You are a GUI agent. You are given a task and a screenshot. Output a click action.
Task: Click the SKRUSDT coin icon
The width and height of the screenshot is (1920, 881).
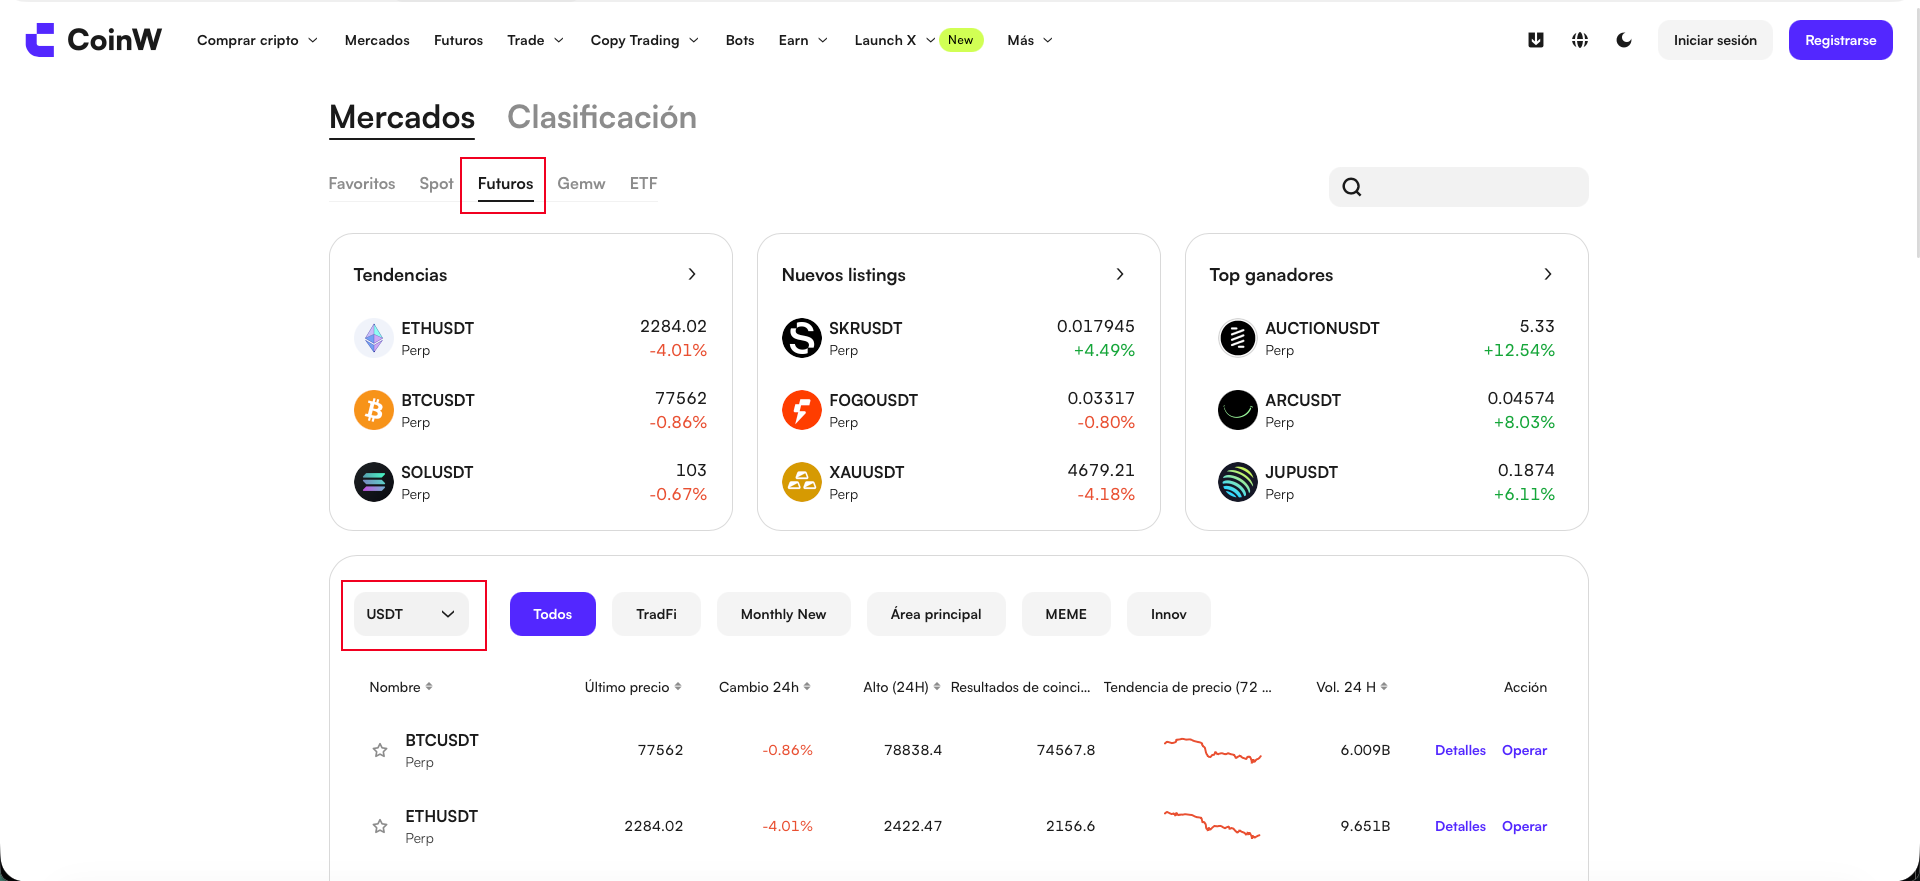802,338
